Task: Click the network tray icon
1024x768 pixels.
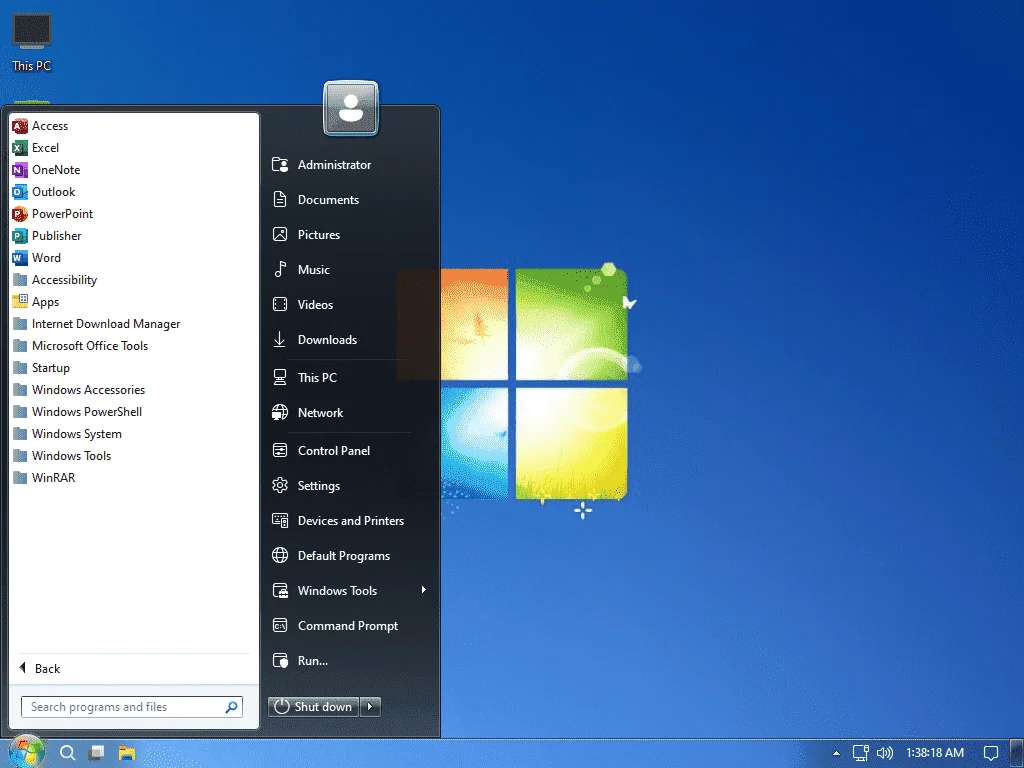Action: [861, 753]
